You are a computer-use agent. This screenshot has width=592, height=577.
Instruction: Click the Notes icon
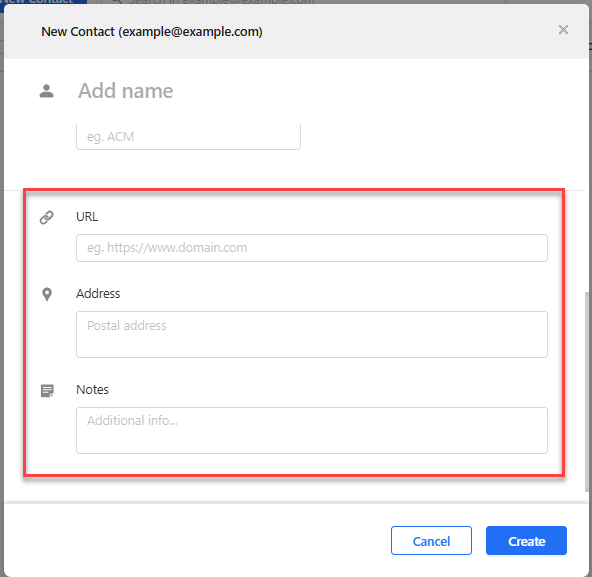(x=47, y=390)
